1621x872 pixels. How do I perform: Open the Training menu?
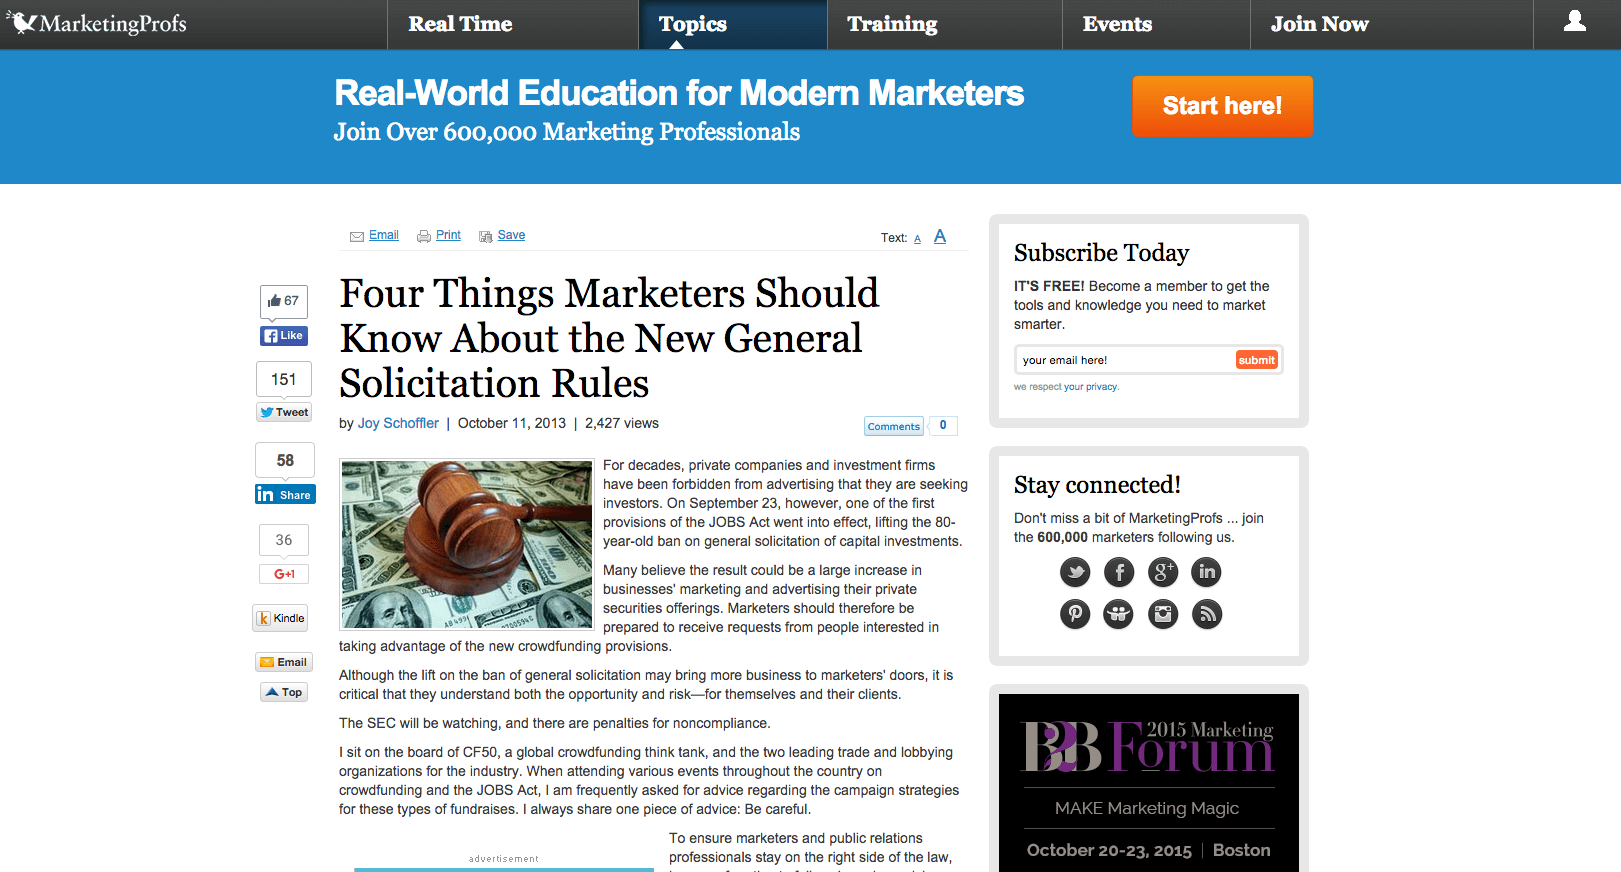pos(892,24)
